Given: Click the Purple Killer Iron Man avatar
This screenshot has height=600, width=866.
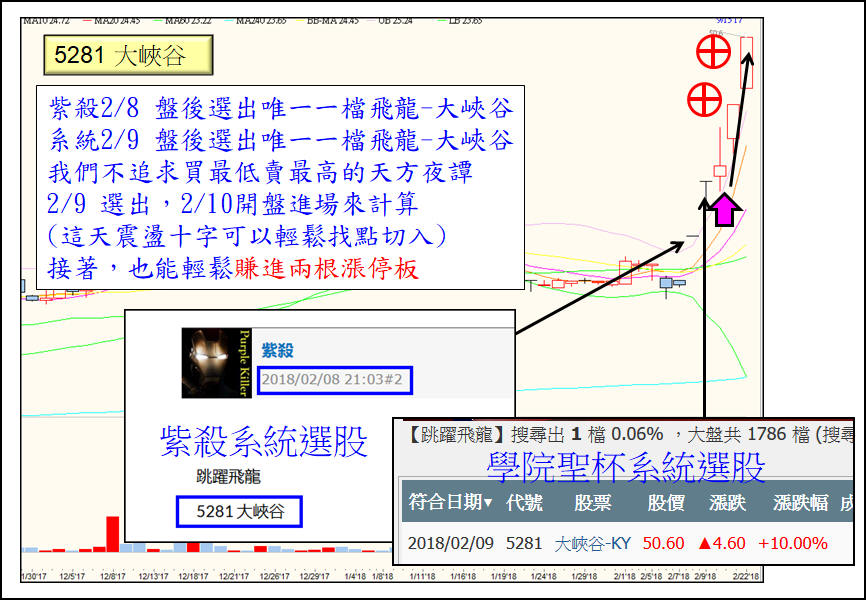Looking at the screenshot, I should point(215,363).
